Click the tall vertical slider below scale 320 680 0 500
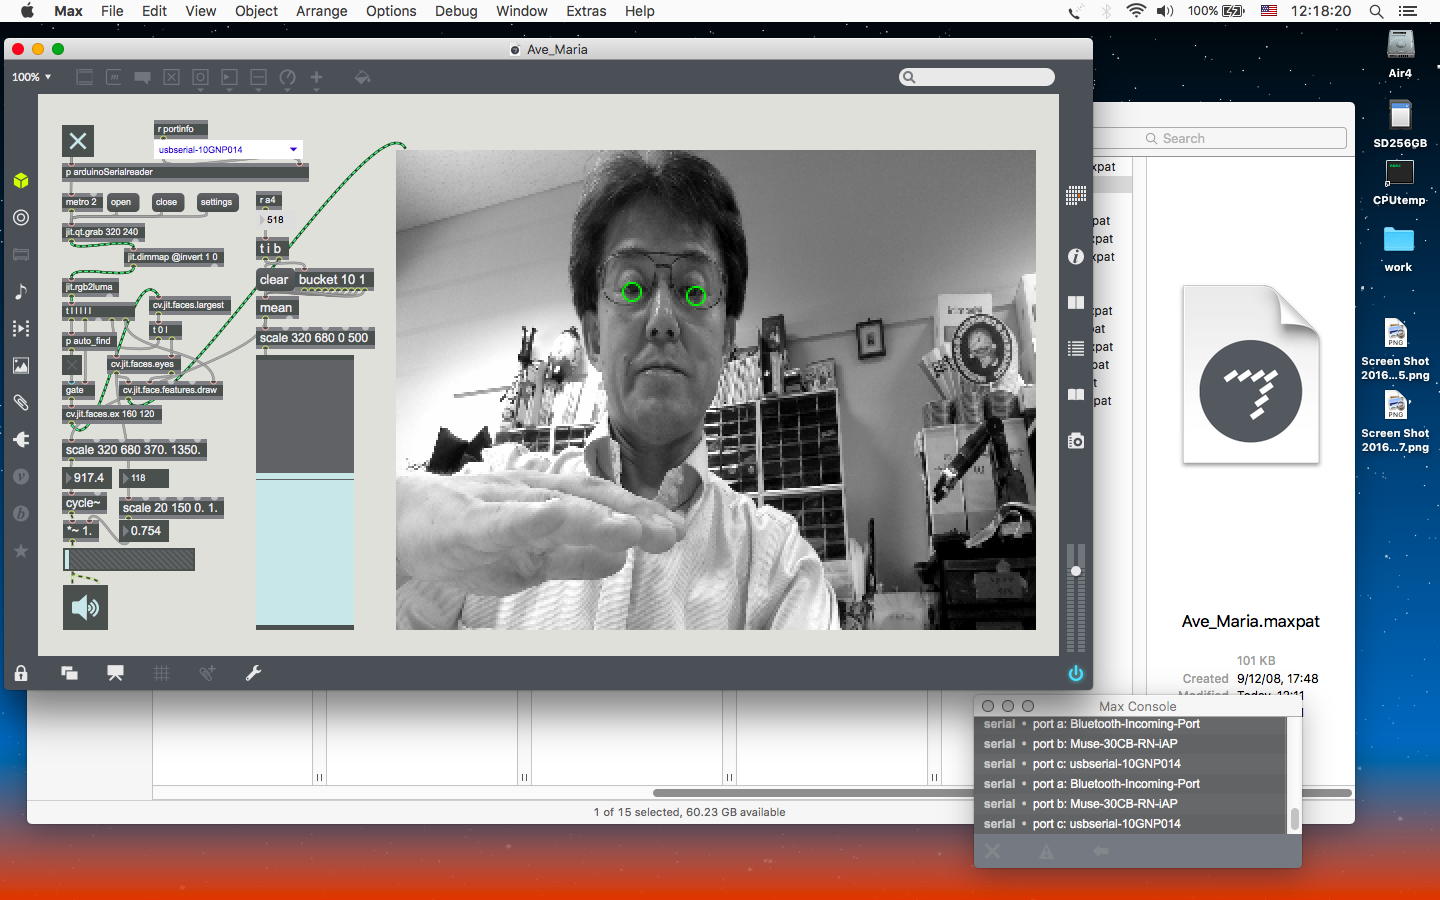This screenshot has width=1440, height=900. click(305, 493)
